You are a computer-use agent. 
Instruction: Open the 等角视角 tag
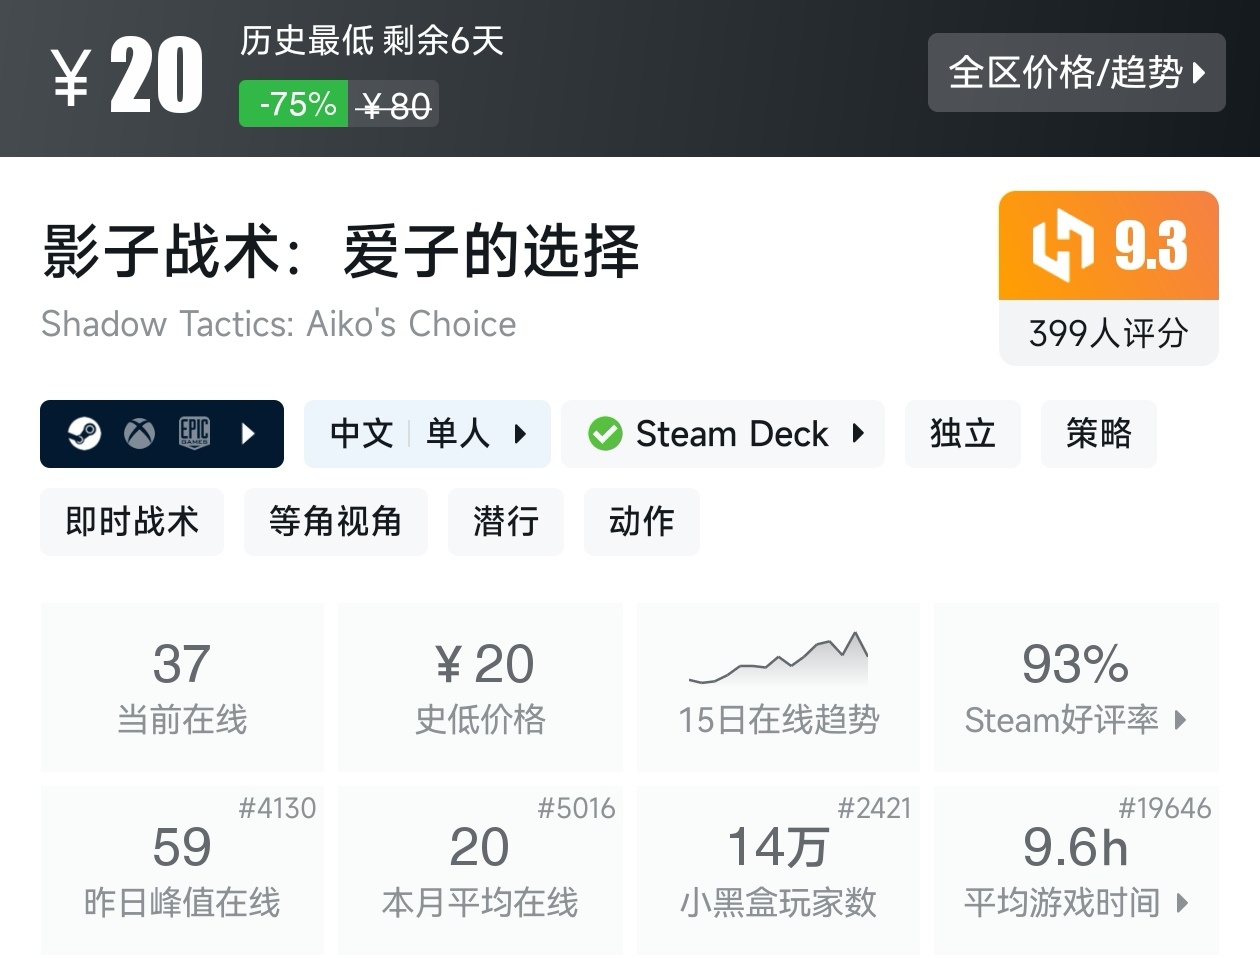click(x=335, y=522)
